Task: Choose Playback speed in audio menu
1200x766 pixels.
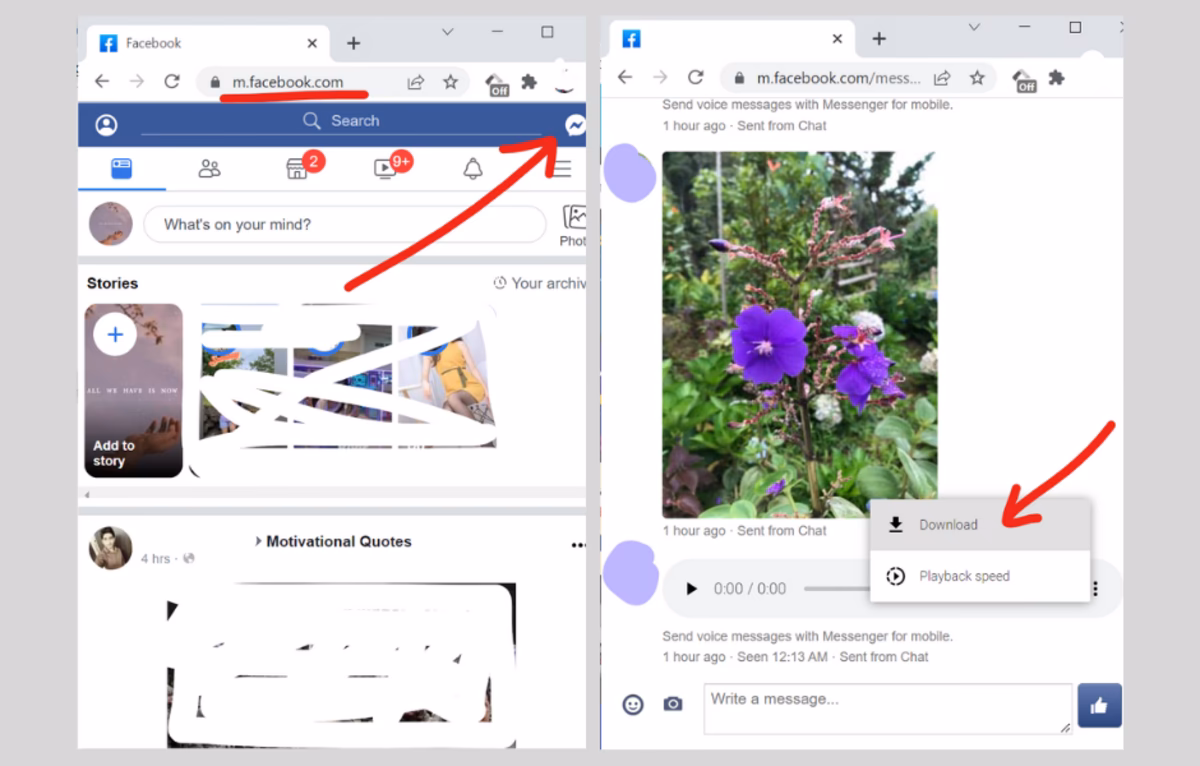Action: click(963, 576)
